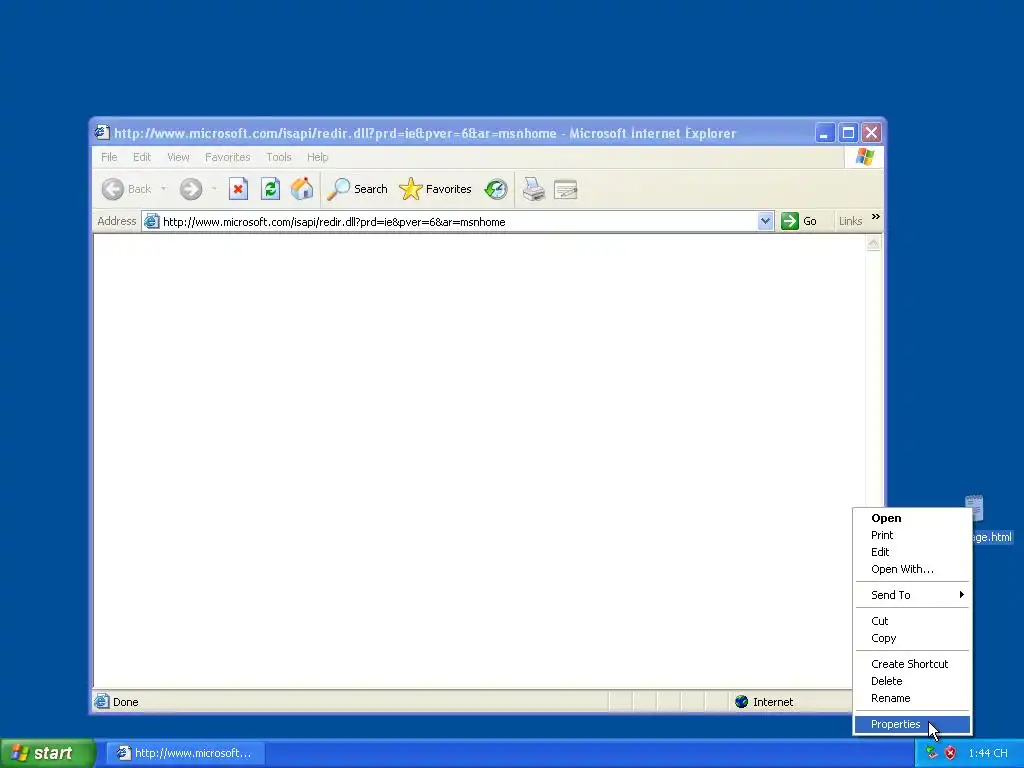Screen dimensions: 1024x768
Task: Click the Done status bar text
Action: (x=125, y=702)
